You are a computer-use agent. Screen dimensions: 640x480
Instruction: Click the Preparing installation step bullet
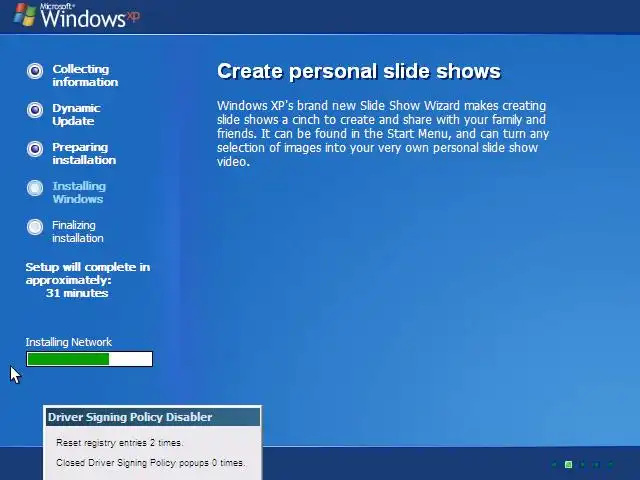point(35,149)
